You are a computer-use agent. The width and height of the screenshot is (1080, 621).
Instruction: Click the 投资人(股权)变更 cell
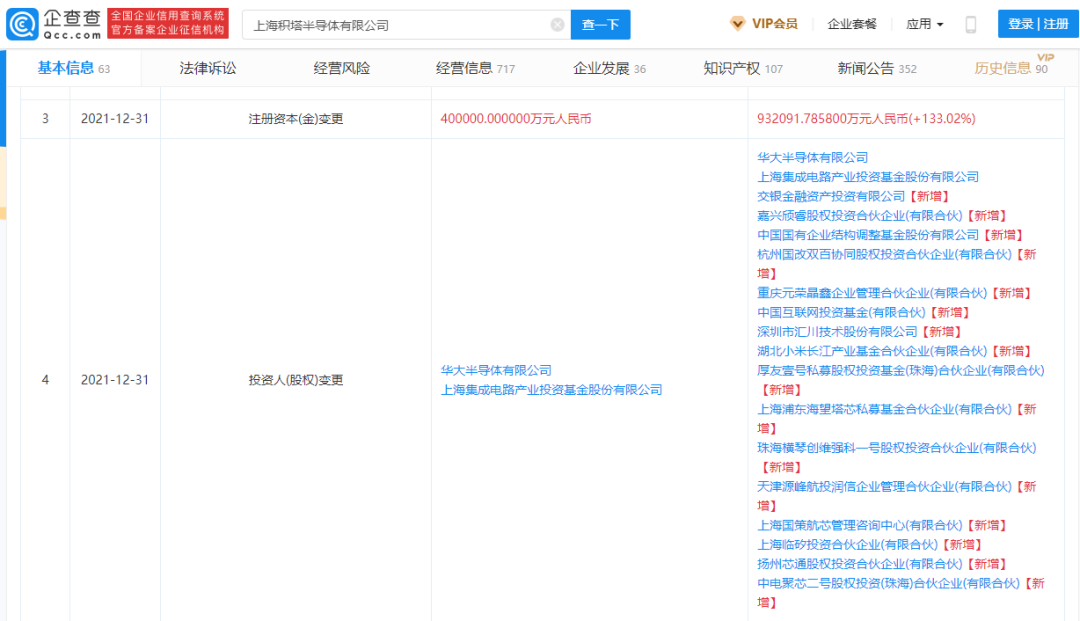click(295, 379)
